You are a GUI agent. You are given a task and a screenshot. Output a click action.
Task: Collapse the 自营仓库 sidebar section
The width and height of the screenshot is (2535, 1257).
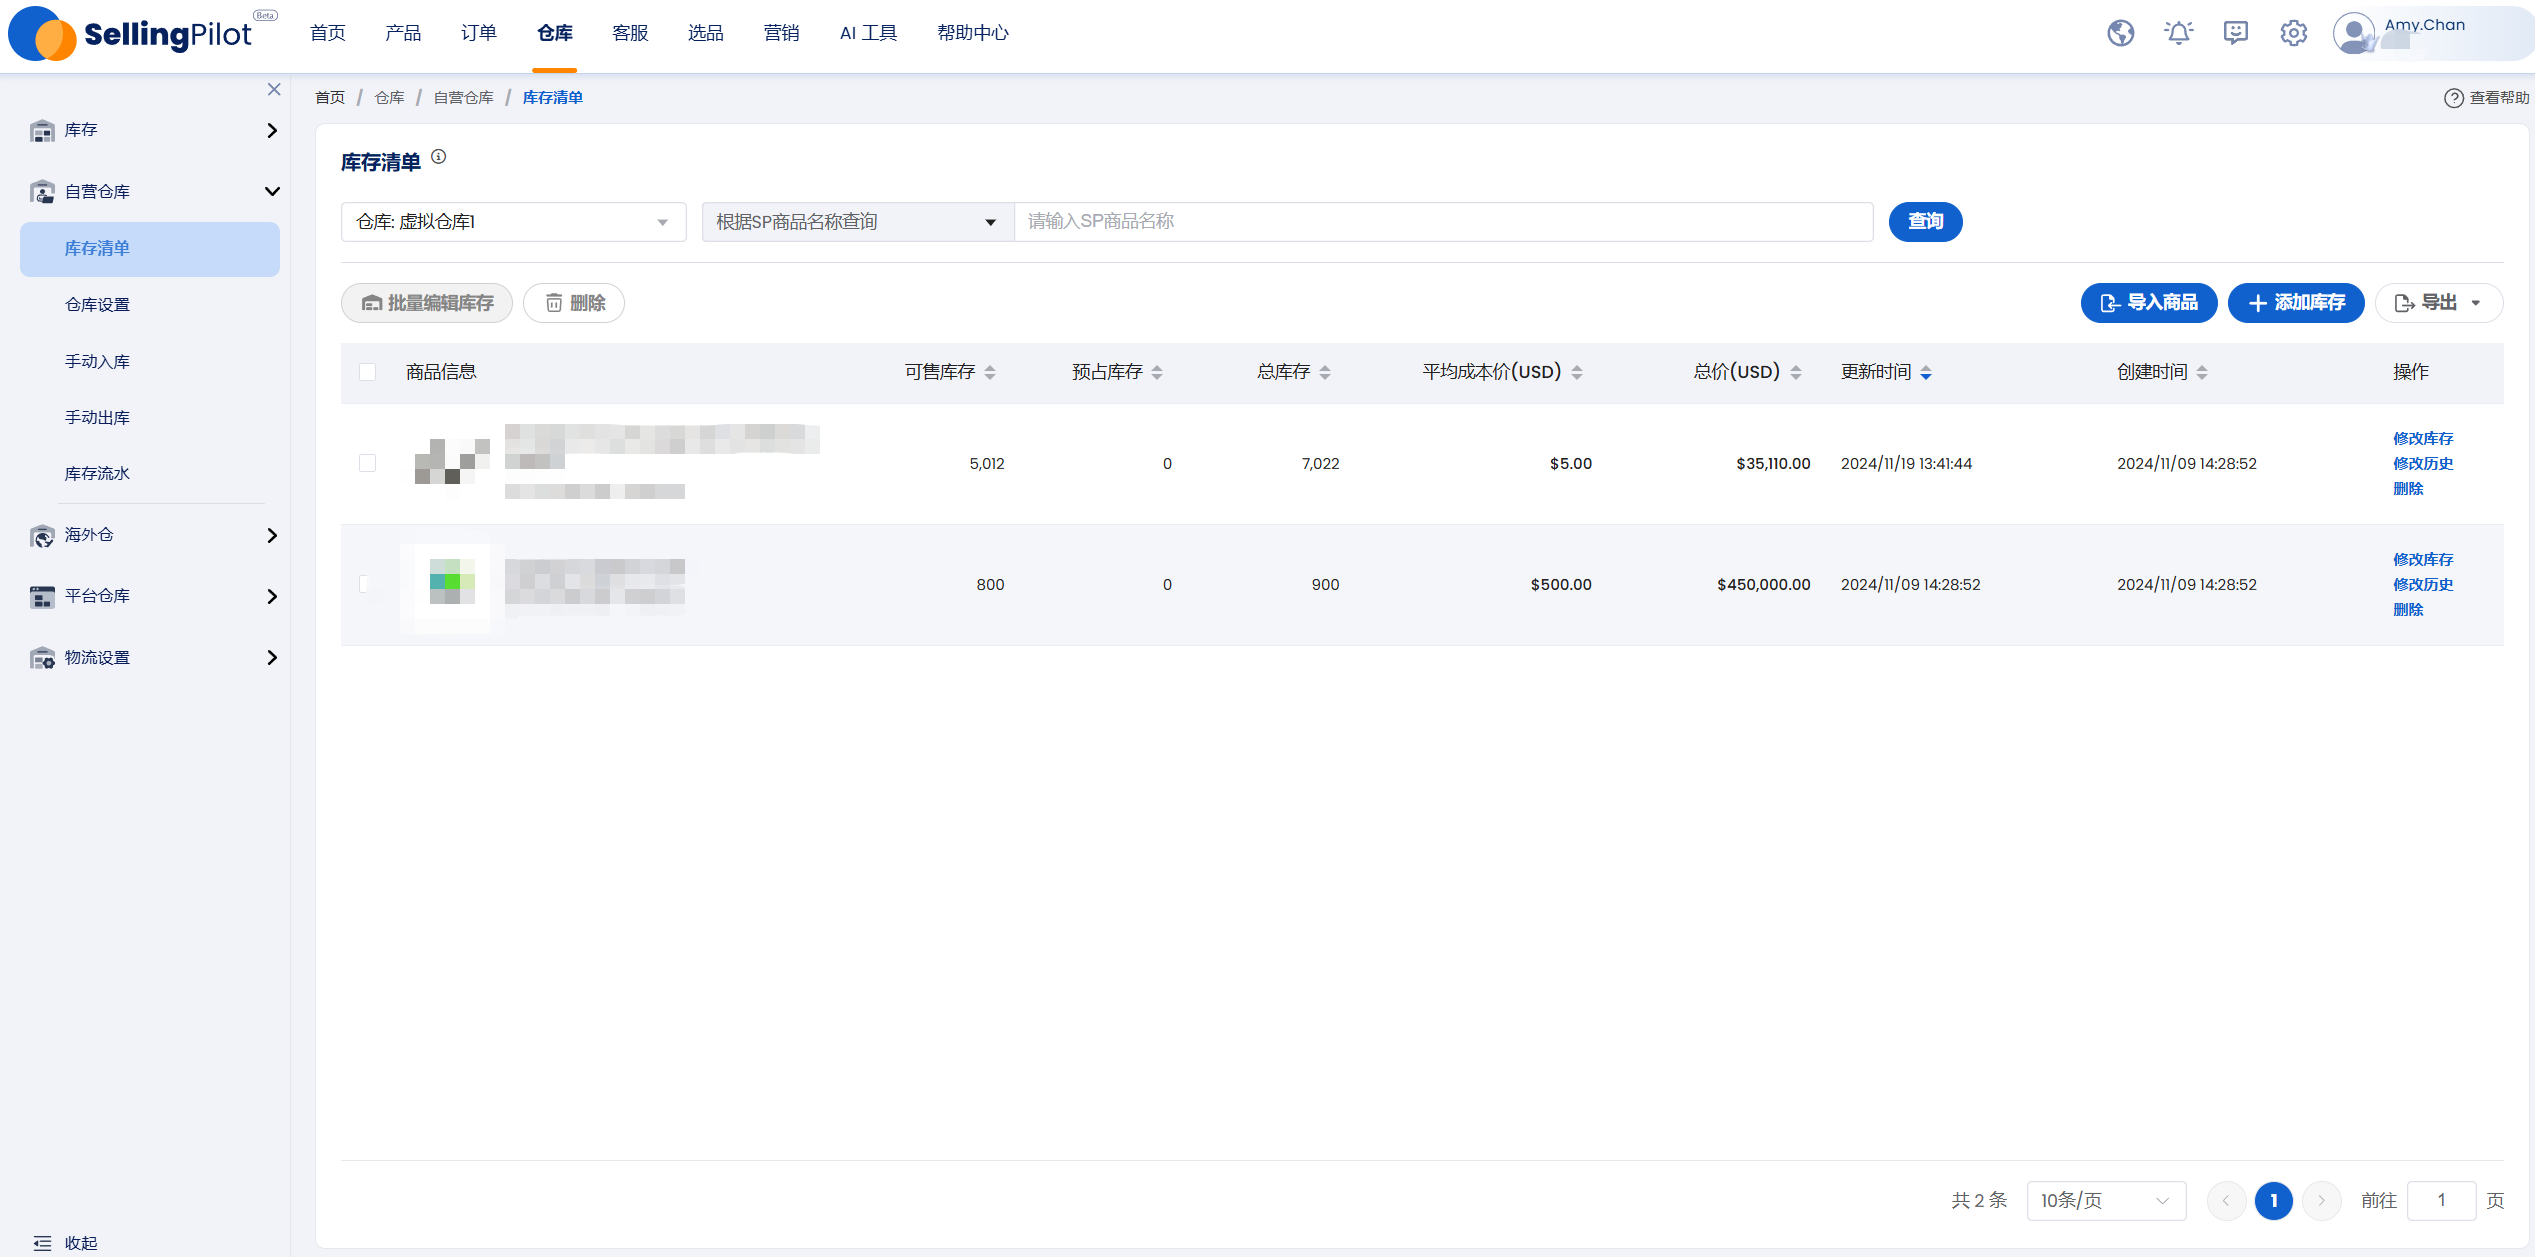click(272, 192)
